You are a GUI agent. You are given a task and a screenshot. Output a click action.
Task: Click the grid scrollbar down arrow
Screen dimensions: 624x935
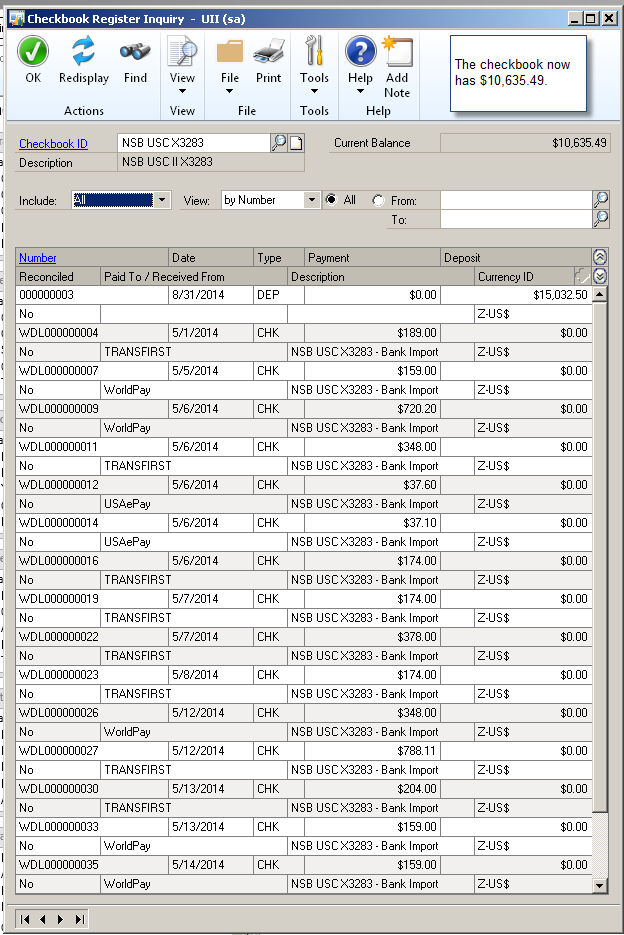(600, 886)
